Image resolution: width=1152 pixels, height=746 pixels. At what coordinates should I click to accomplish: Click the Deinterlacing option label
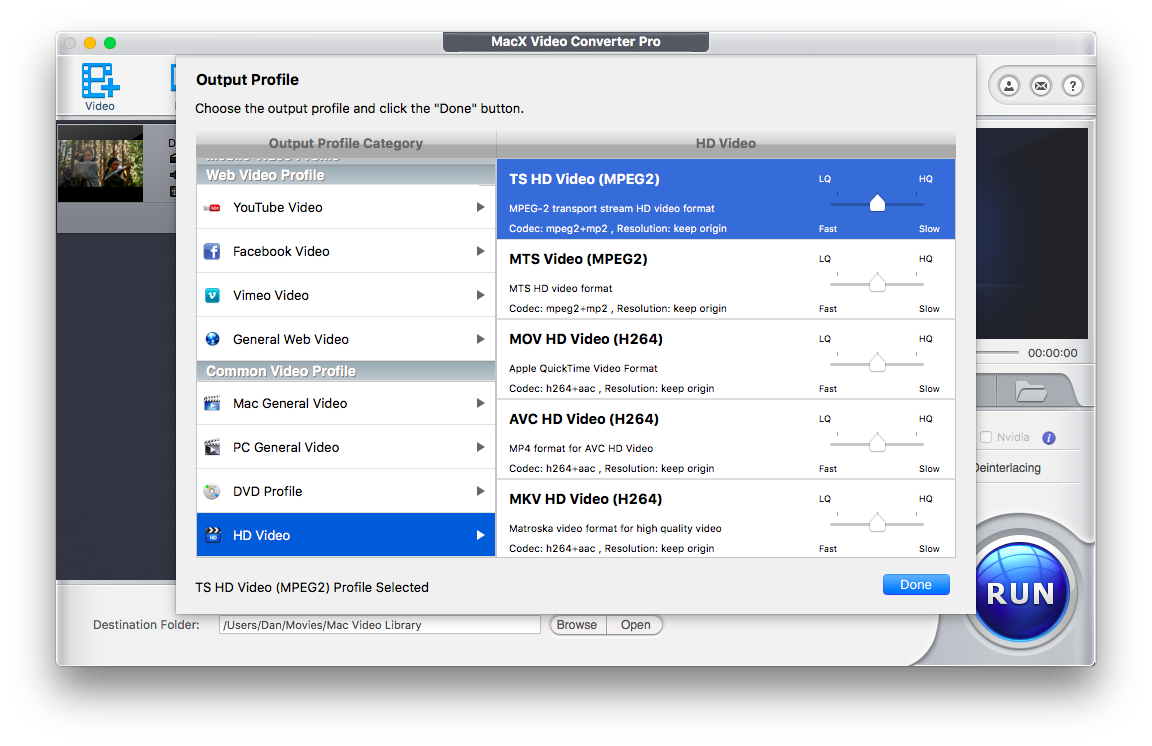1008,468
